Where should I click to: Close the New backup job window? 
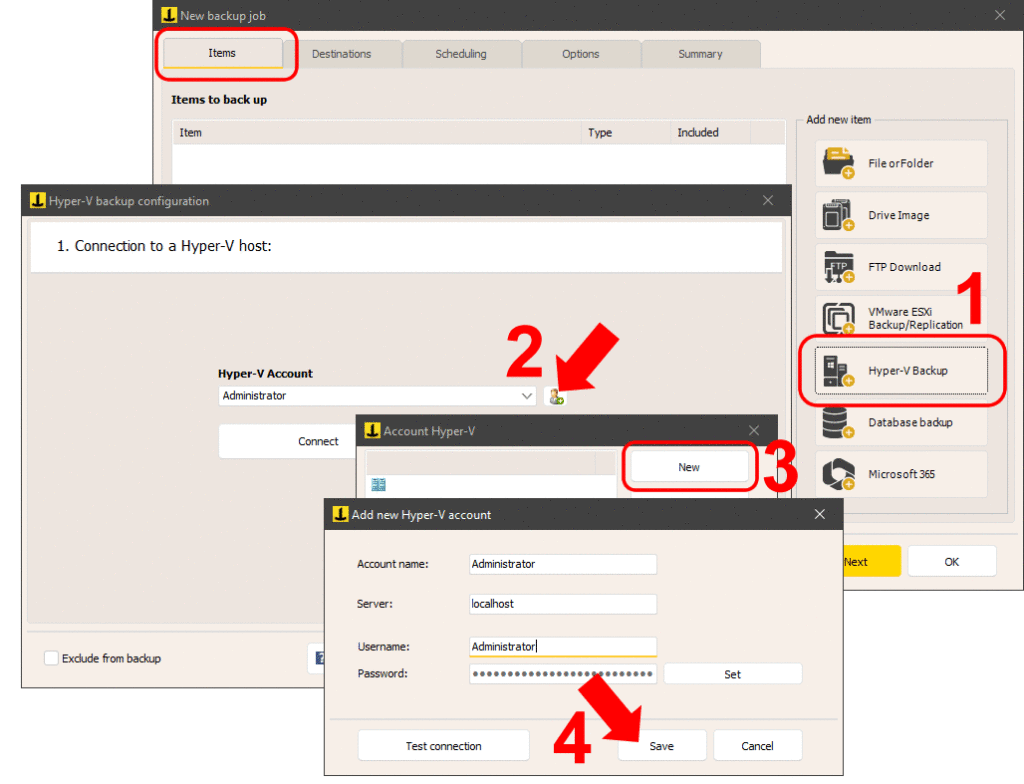pyautogui.click(x=1000, y=15)
